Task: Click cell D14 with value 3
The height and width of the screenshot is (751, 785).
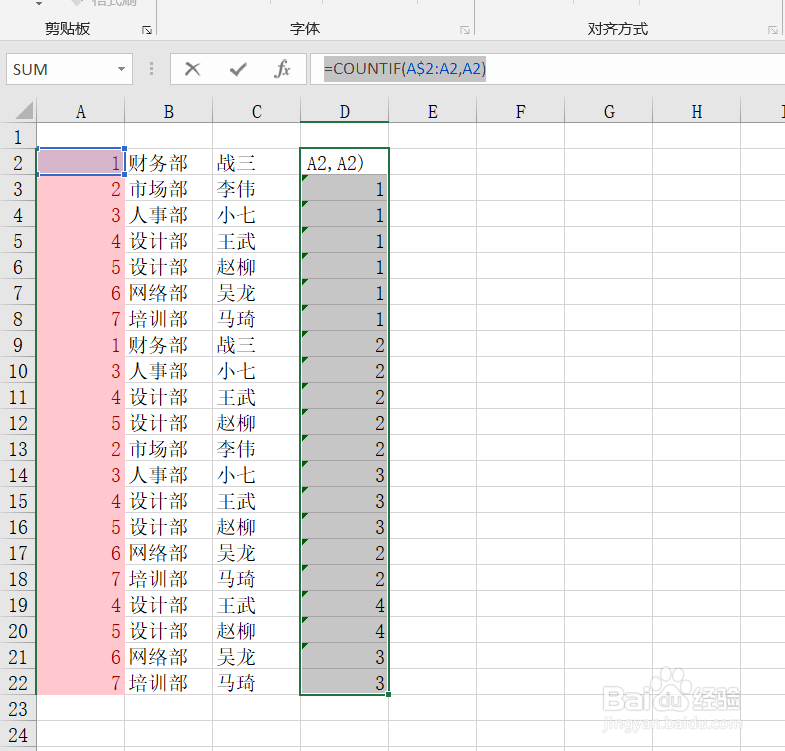Action: (344, 475)
